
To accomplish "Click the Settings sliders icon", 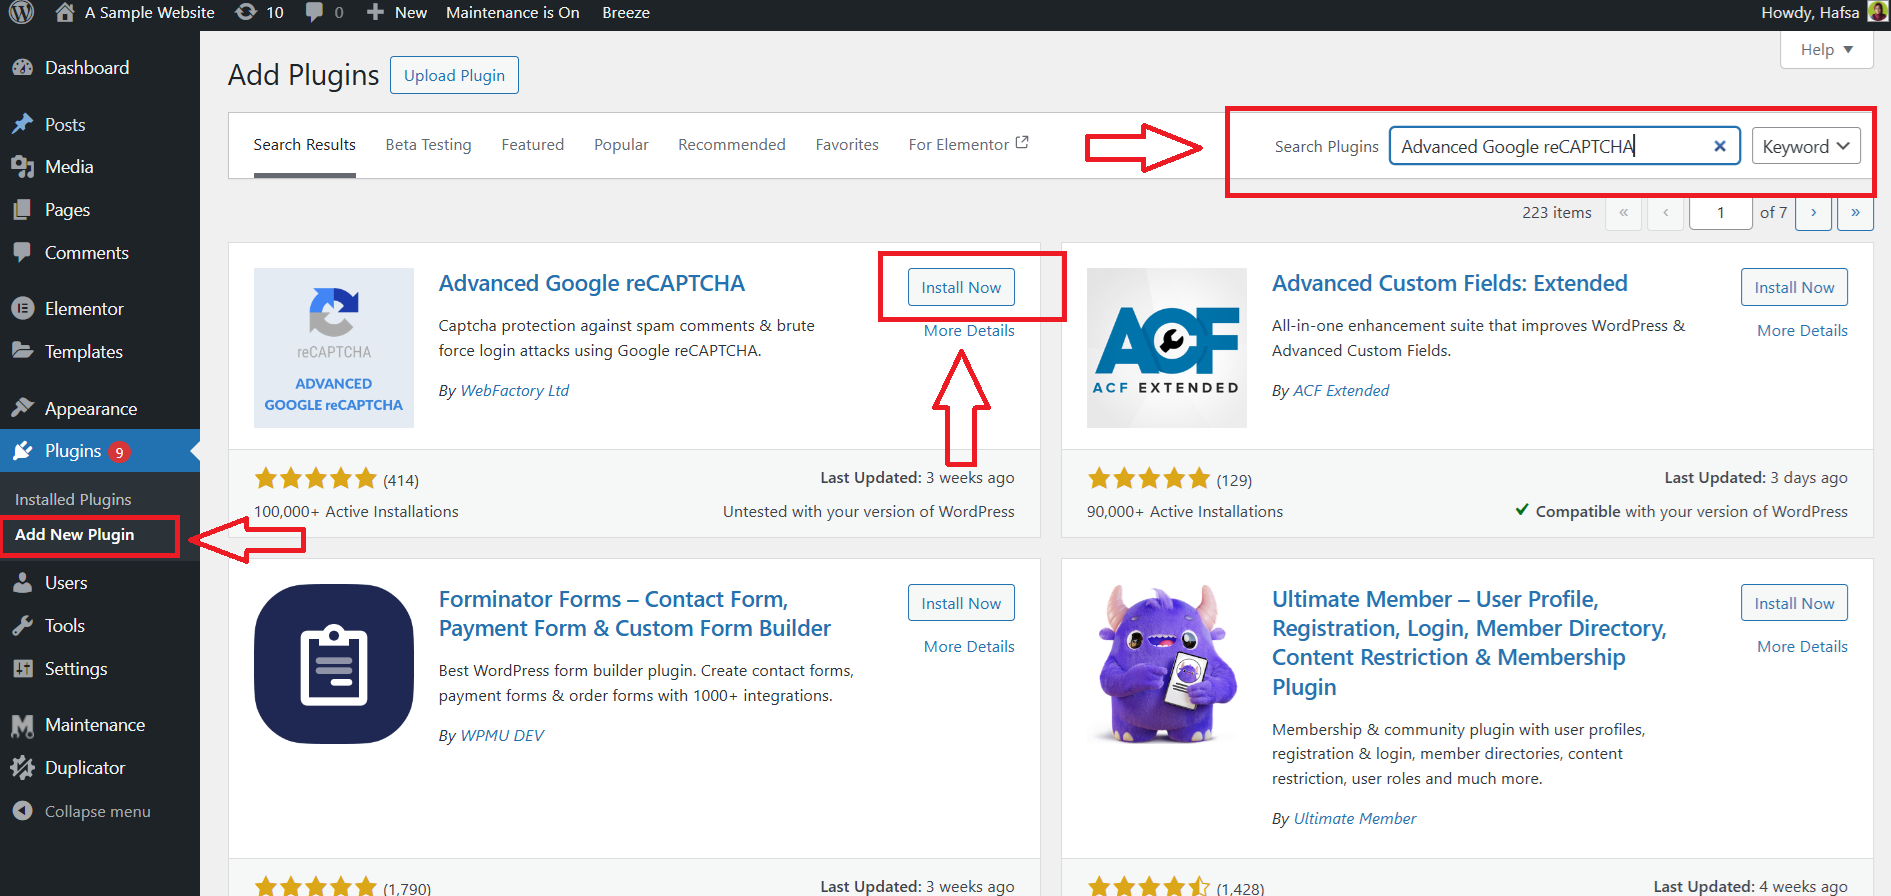I will [22, 668].
